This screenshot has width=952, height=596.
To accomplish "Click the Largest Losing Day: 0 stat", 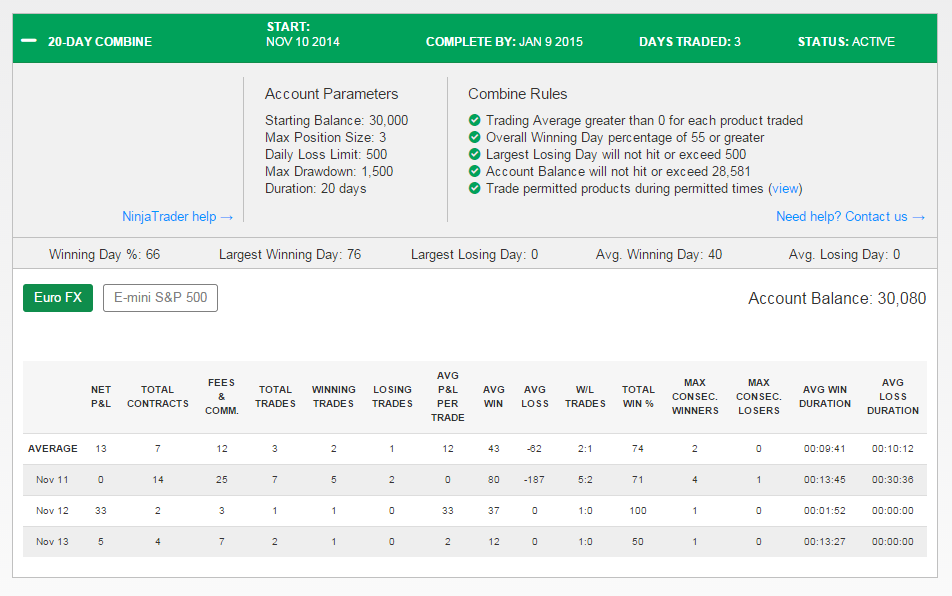I will click(x=474, y=254).
